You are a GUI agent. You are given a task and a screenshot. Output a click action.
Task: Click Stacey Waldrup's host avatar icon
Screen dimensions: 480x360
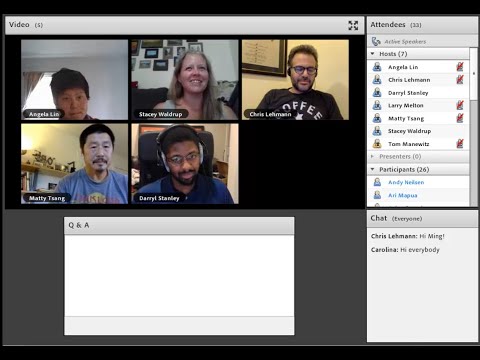[x=377, y=131]
